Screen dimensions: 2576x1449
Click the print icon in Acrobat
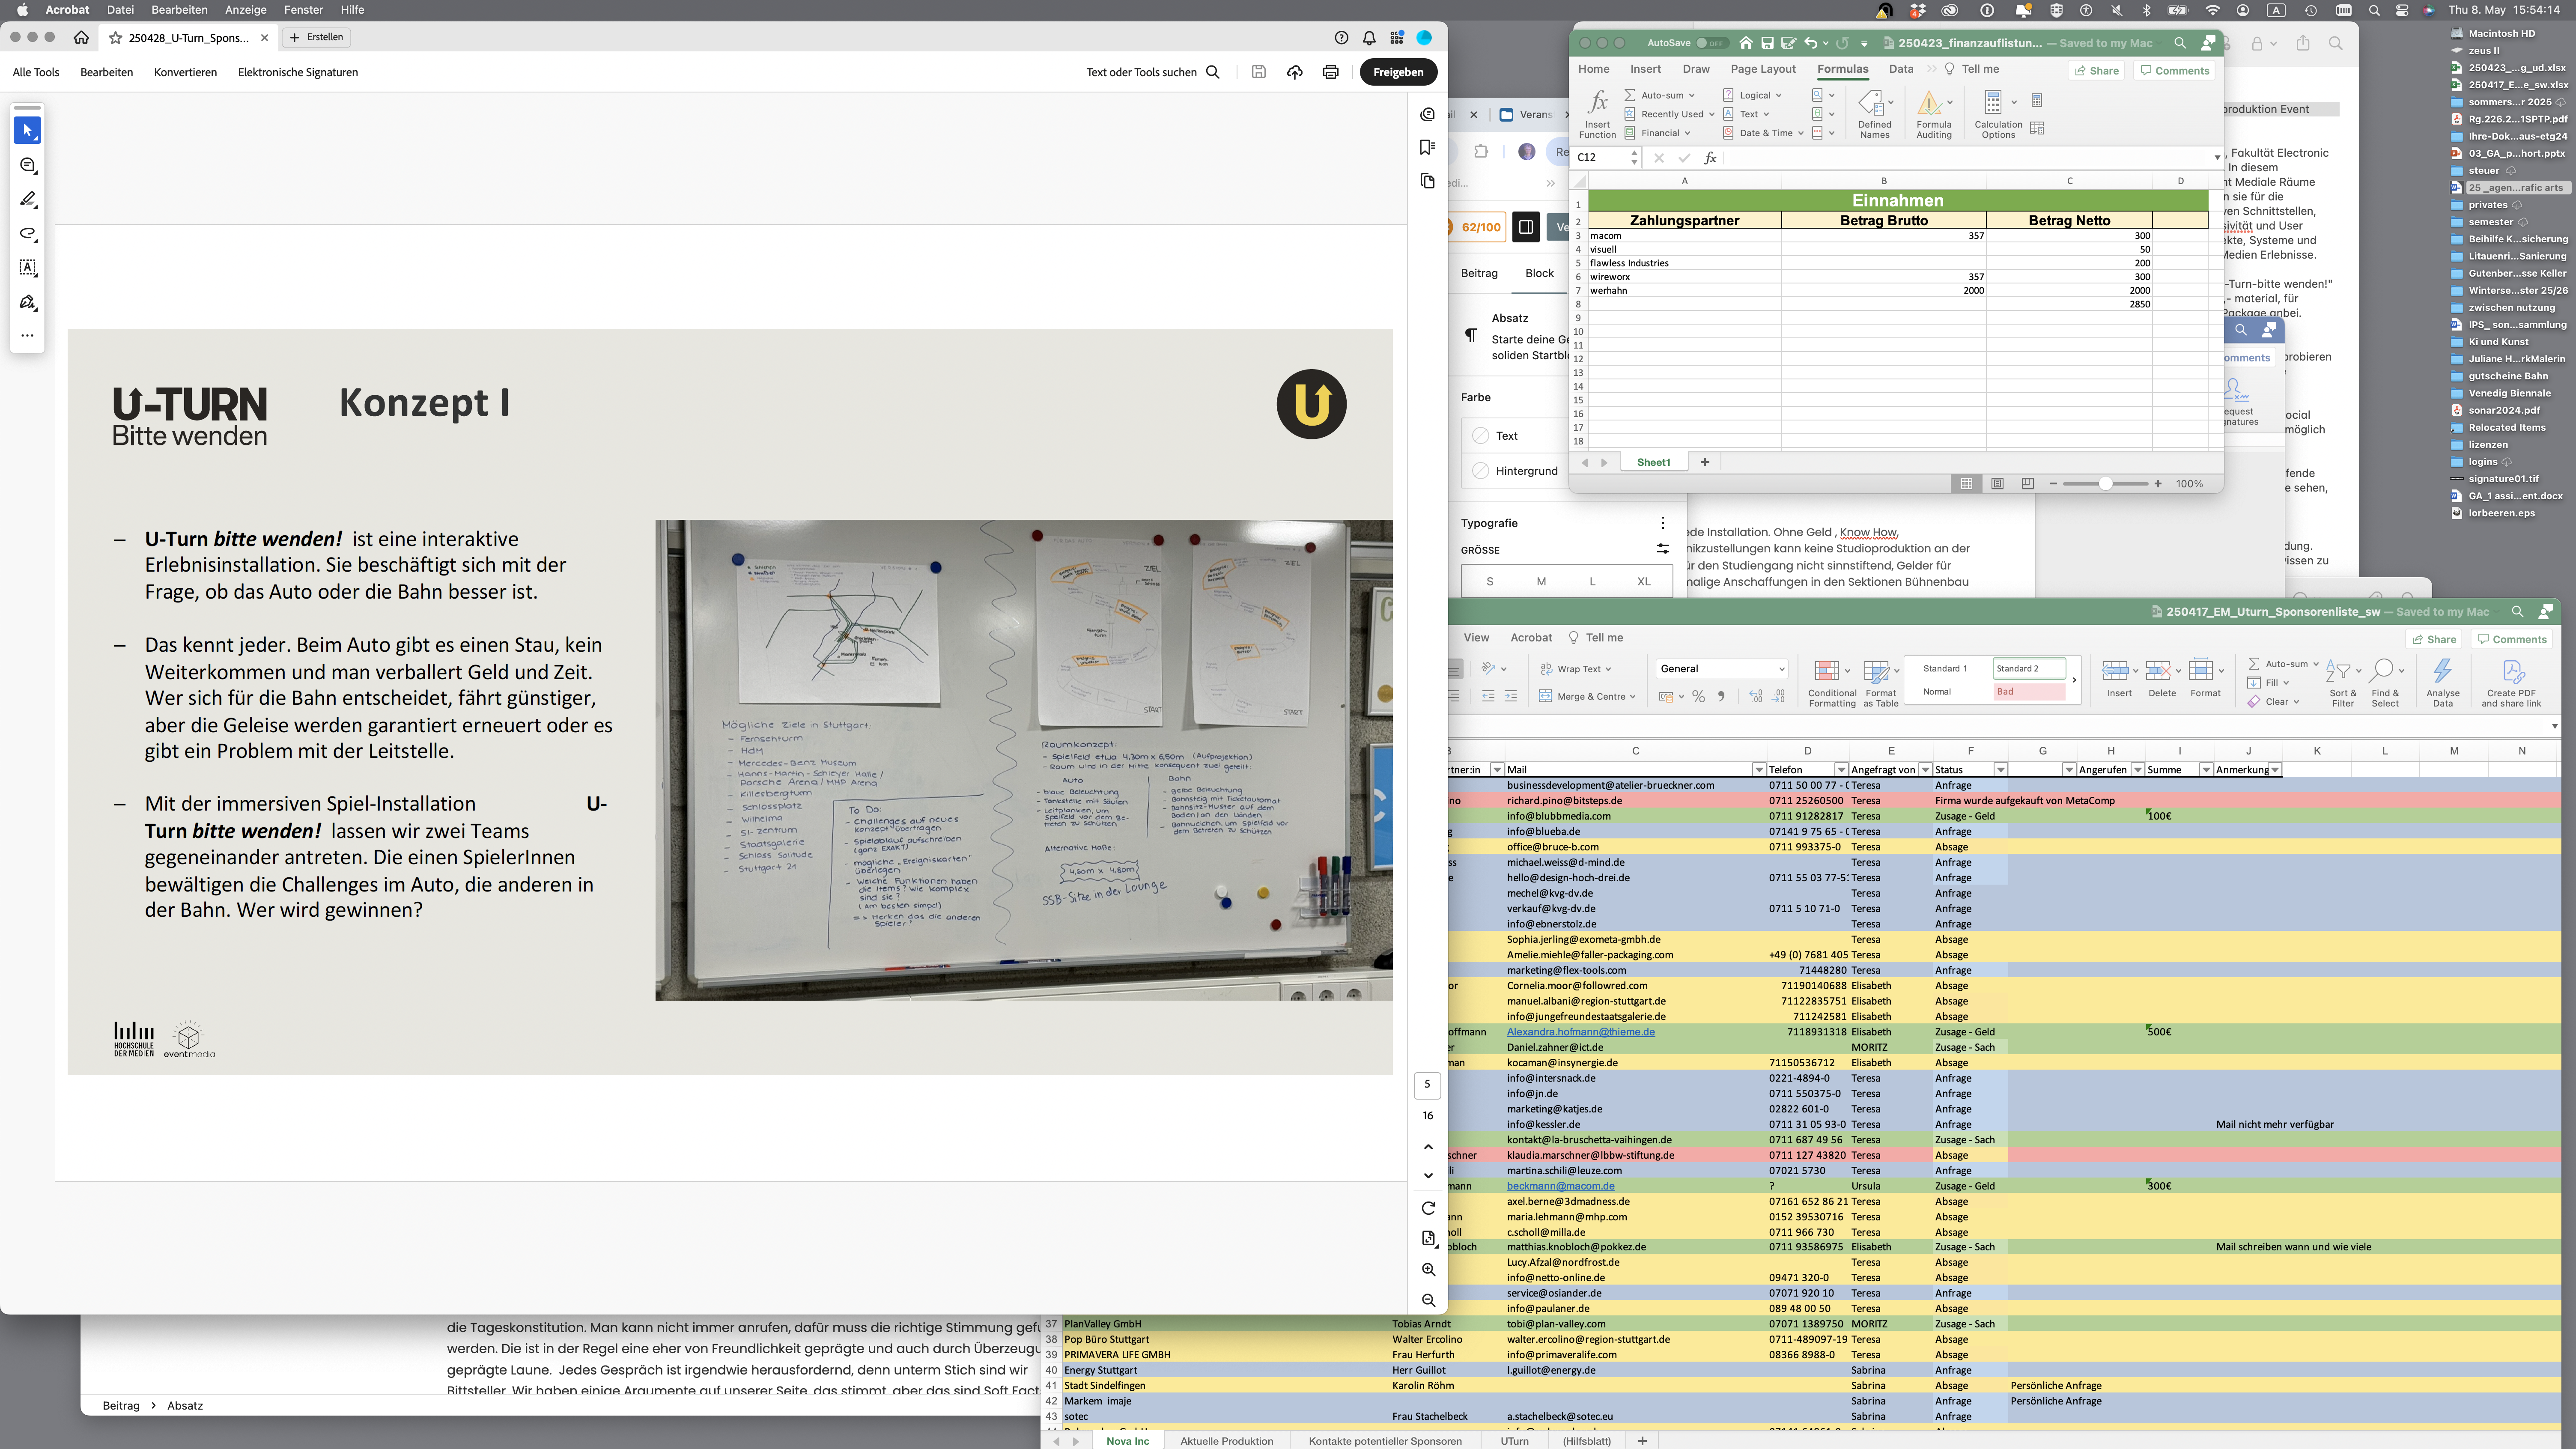(x=1330, y=72)
